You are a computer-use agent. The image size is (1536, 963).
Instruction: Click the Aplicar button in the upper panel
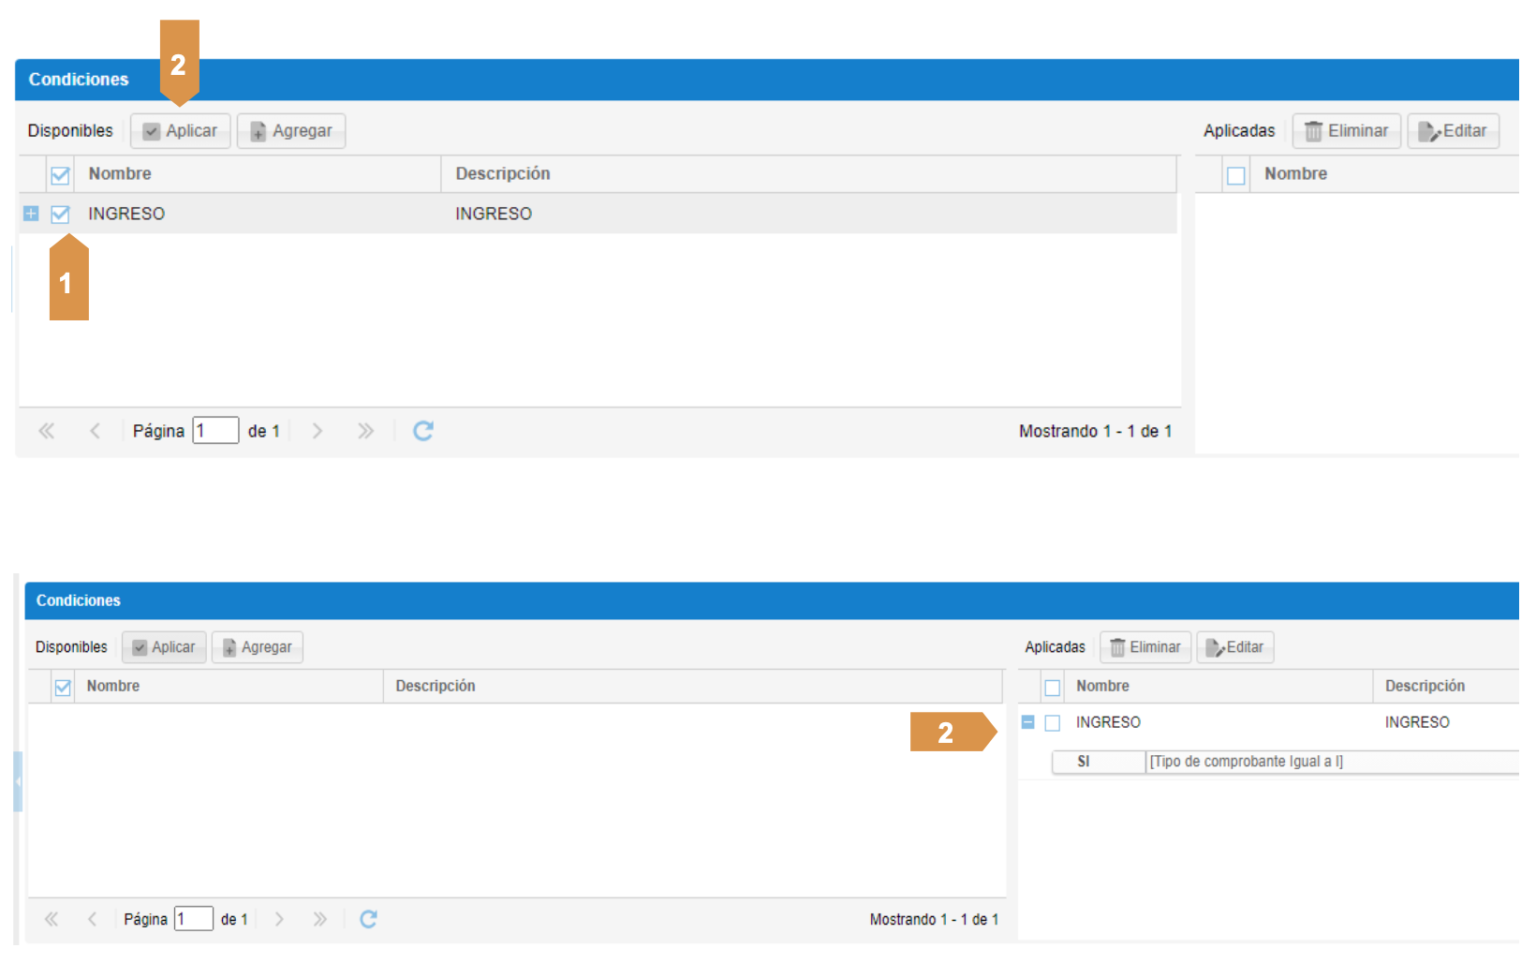point(180,131)
